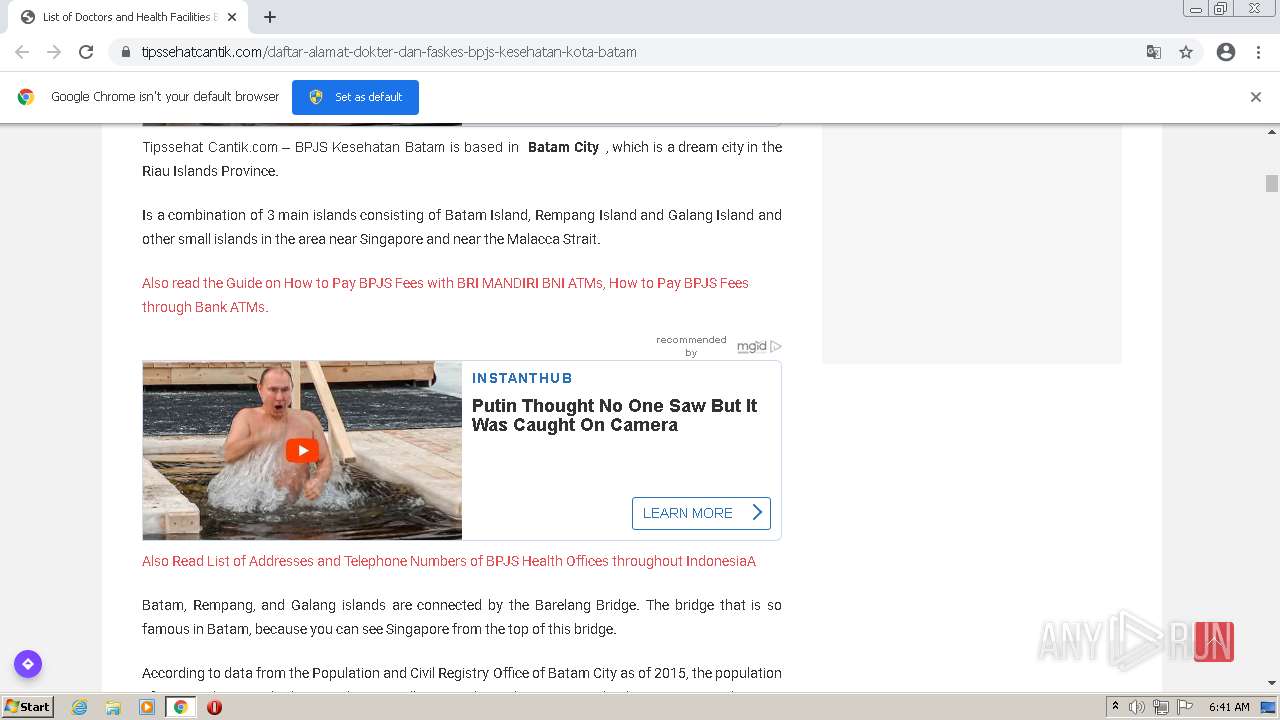Click the scrollbar down arrow

pos(1272,683)
